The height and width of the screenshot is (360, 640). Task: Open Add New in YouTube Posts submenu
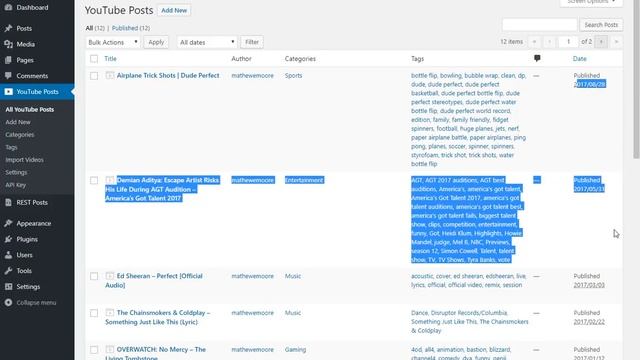18,122
